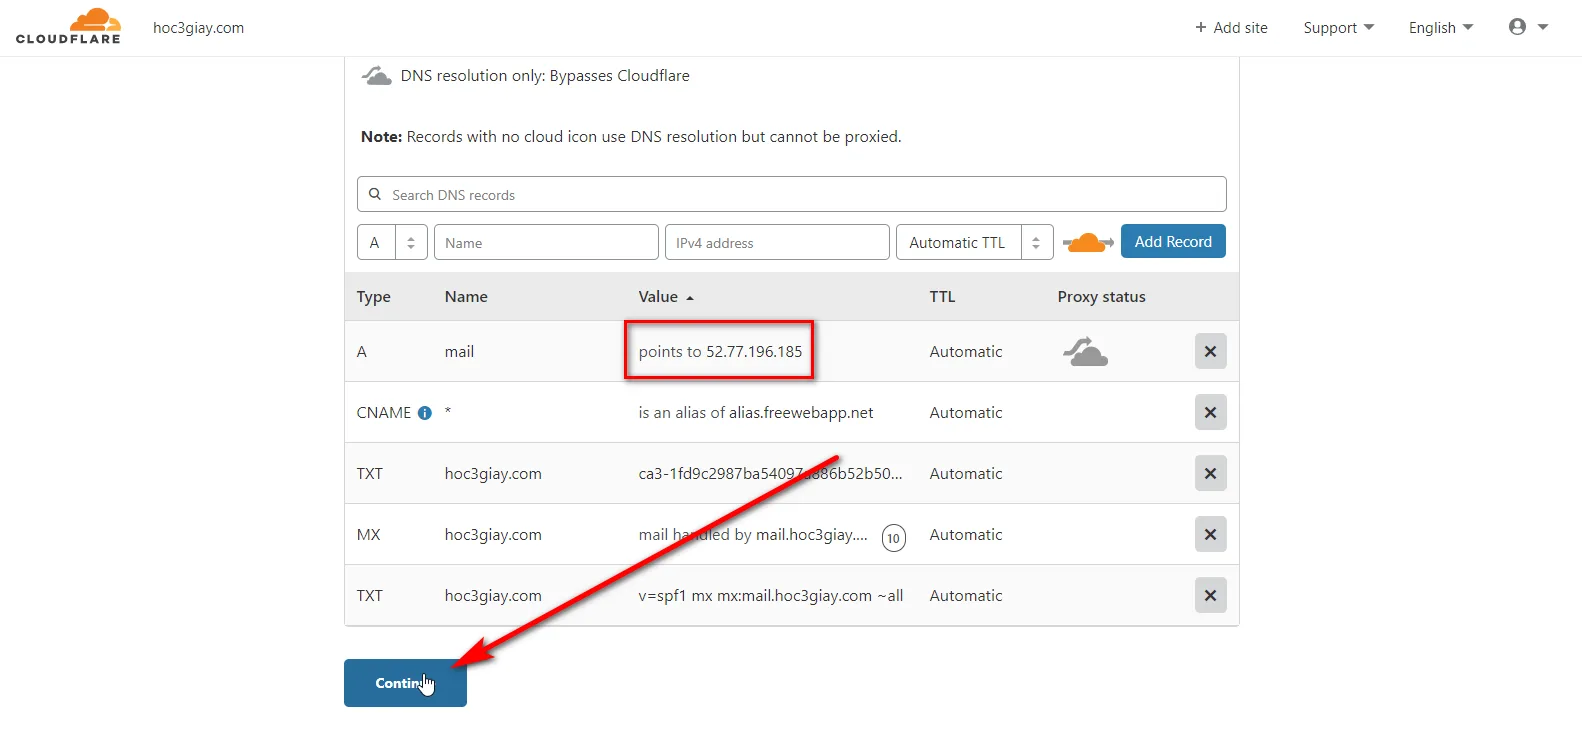Click the Add Record button
The width and height of the screenshot is (1582, 745).
[x=1172, y=242]
